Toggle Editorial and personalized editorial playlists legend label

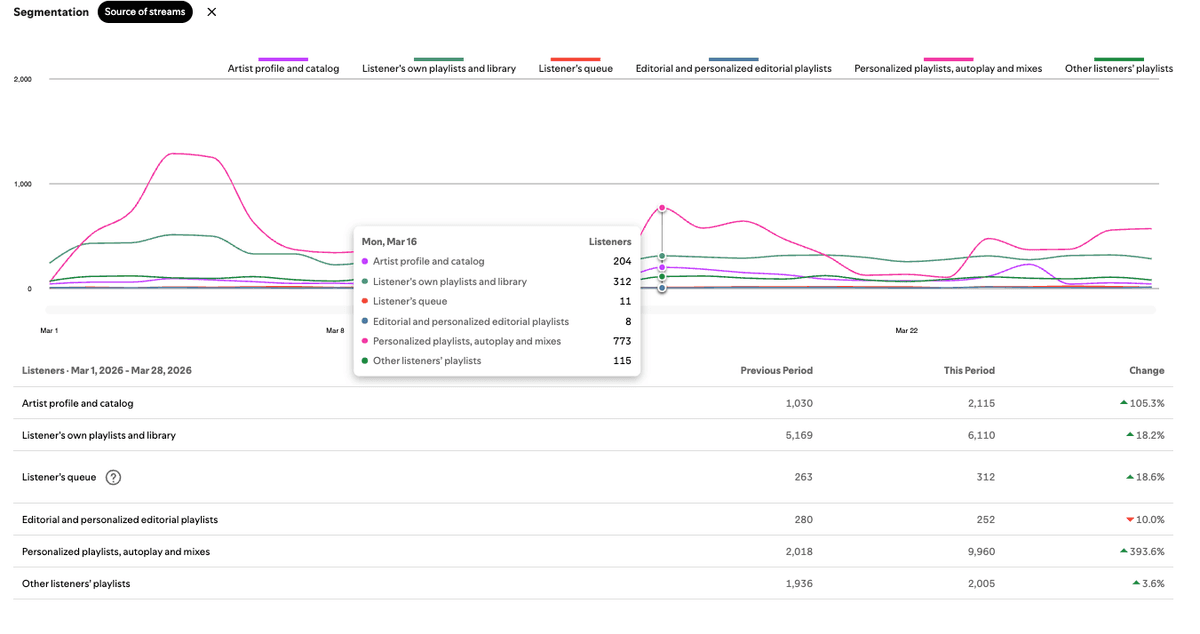pyautogui.click(x=734, y=69)
